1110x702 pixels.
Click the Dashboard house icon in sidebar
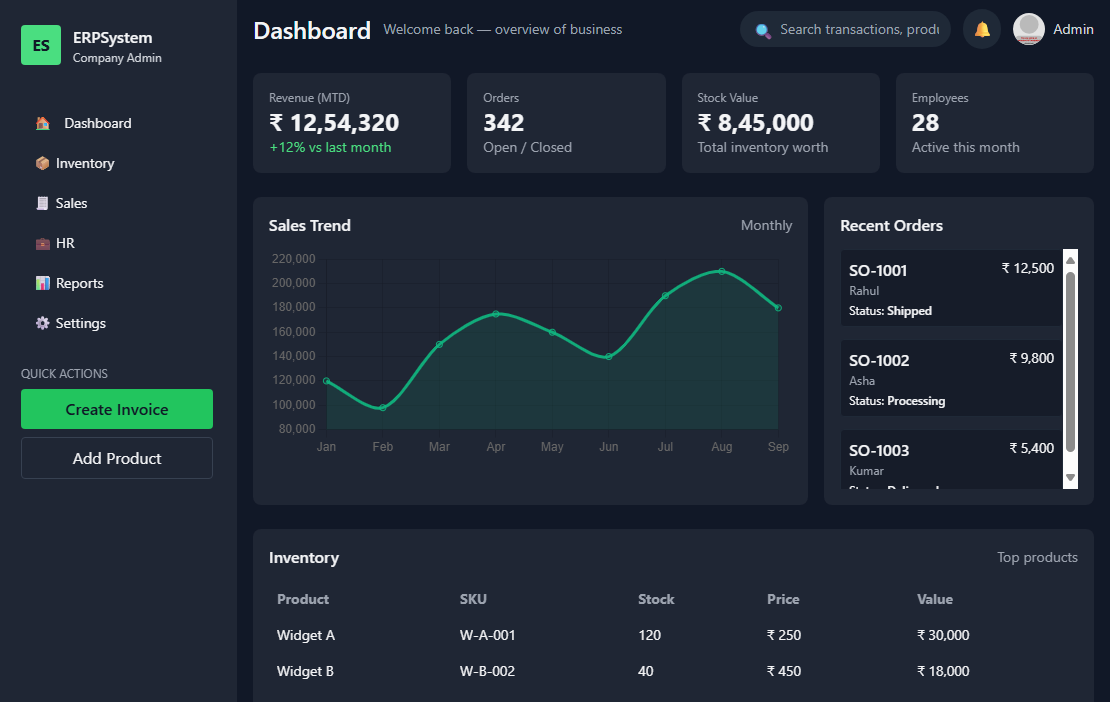(x=43, y=123)
